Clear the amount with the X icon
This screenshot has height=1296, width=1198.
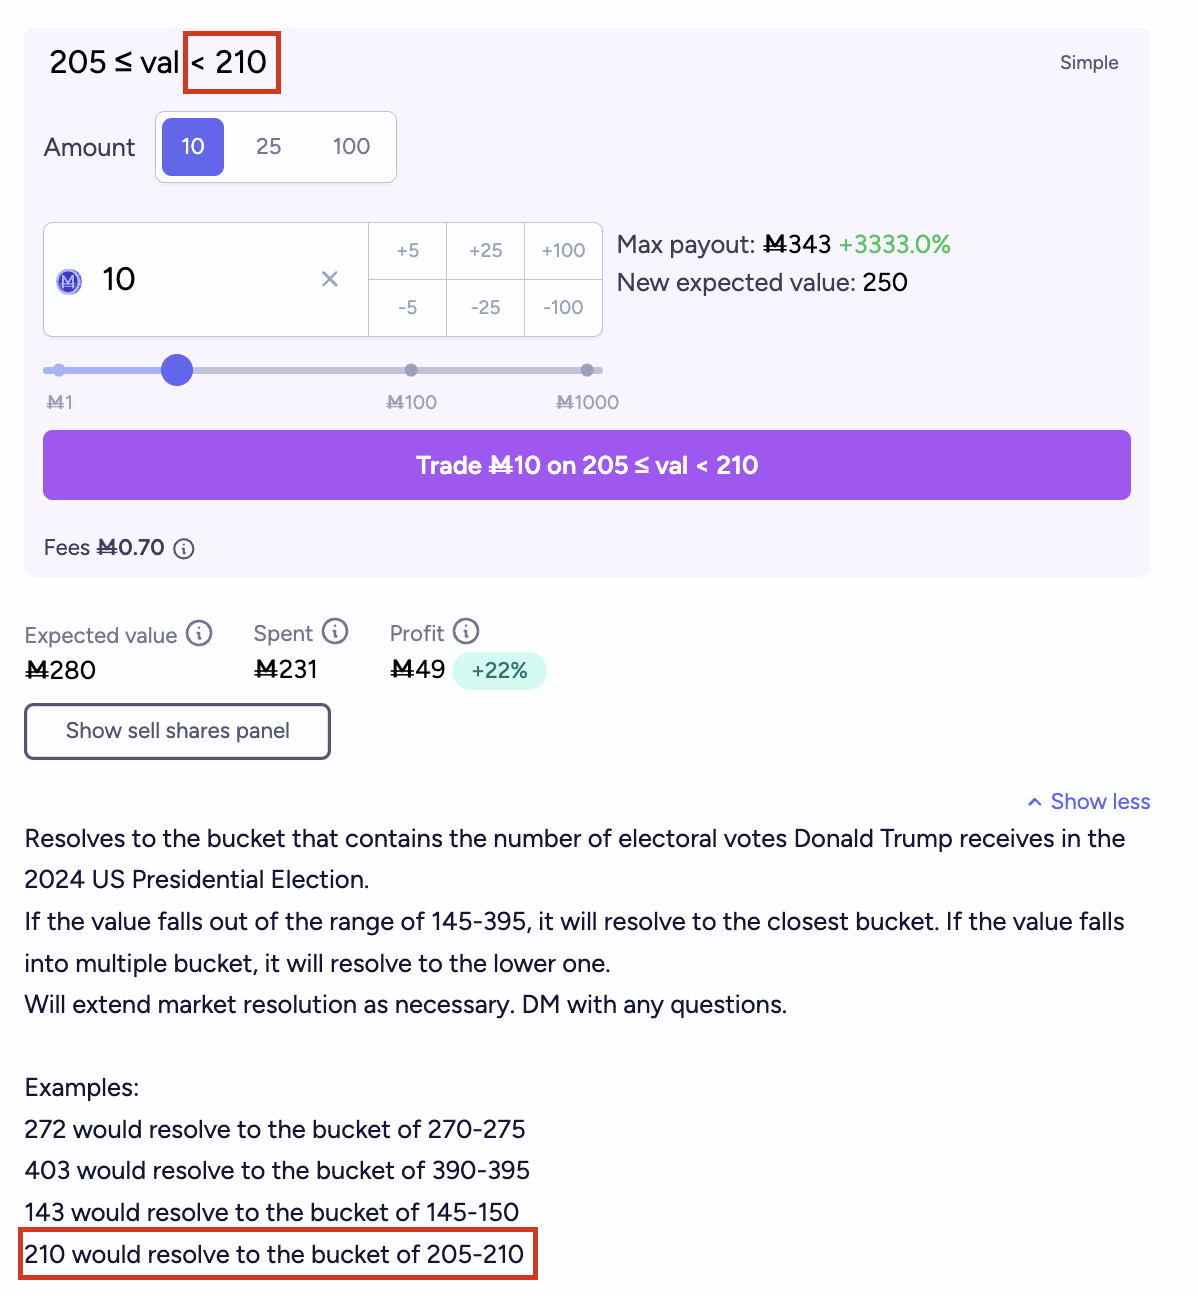pyautogui.click(x=330, y=279)
